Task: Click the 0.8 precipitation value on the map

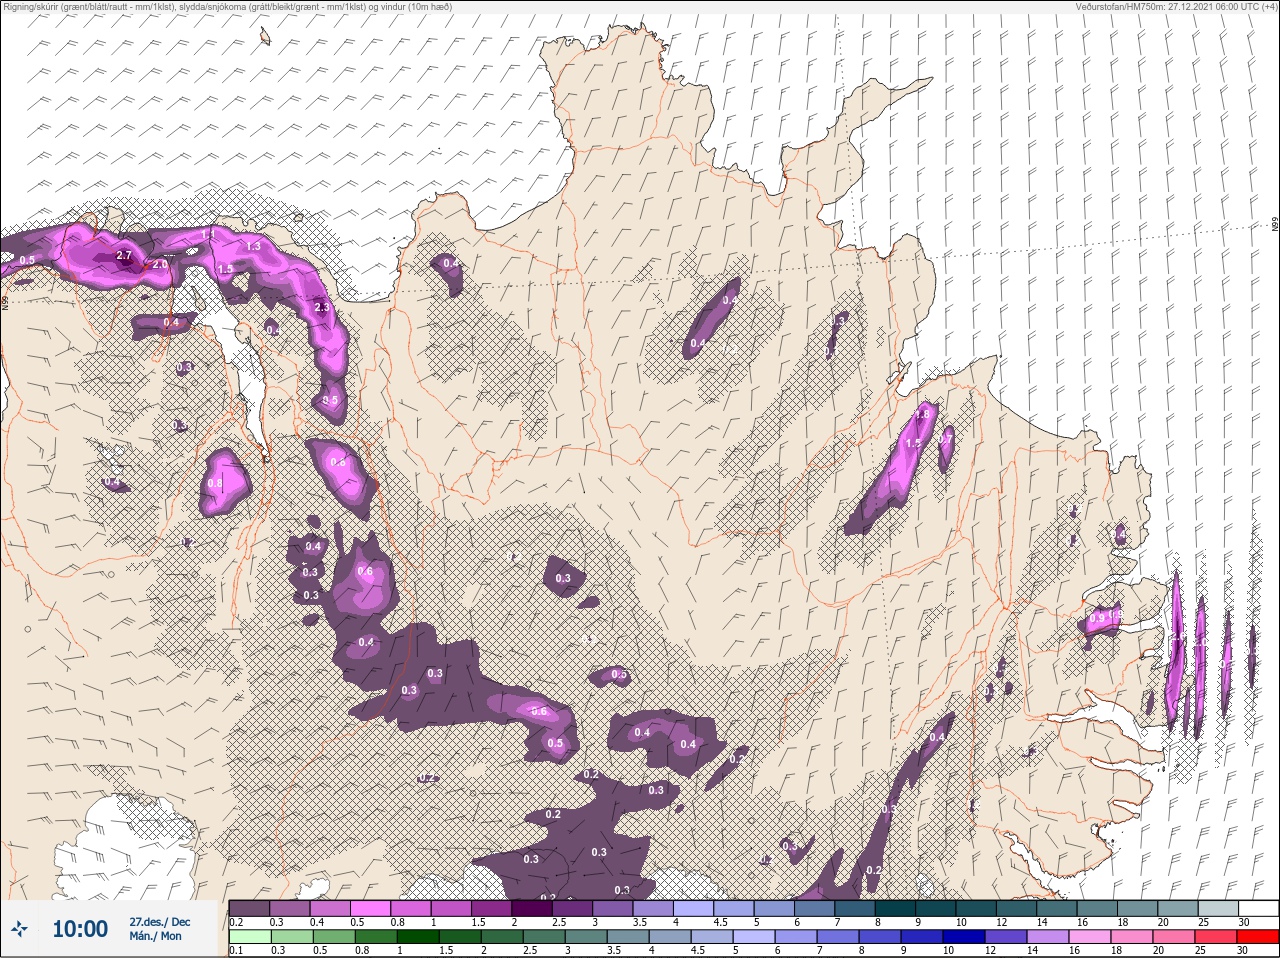Action: 215,483
